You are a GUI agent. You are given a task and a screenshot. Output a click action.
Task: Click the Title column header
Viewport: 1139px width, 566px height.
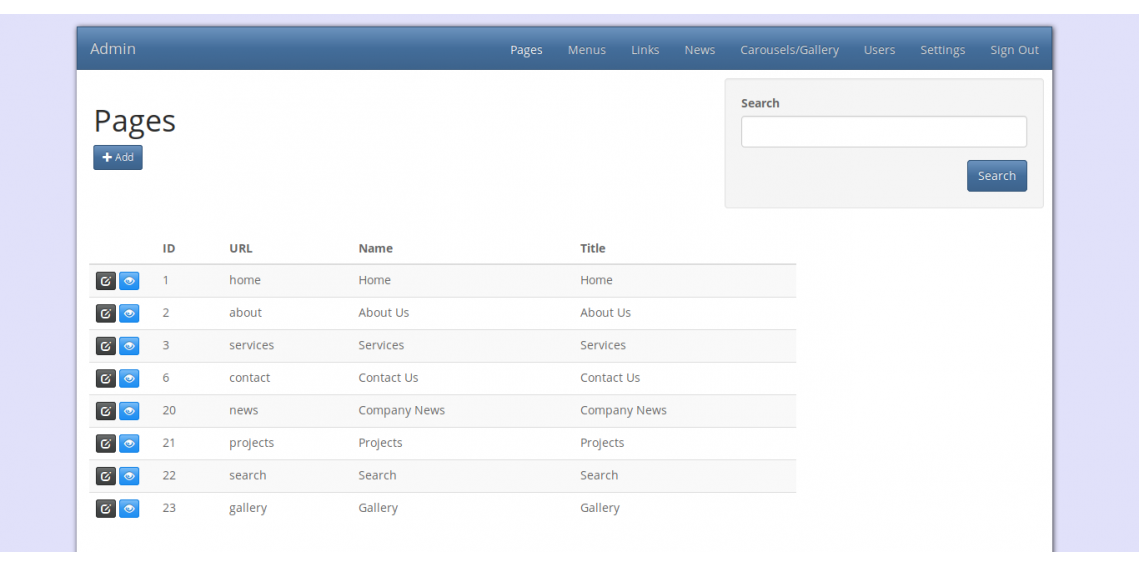tap(593, 248)
